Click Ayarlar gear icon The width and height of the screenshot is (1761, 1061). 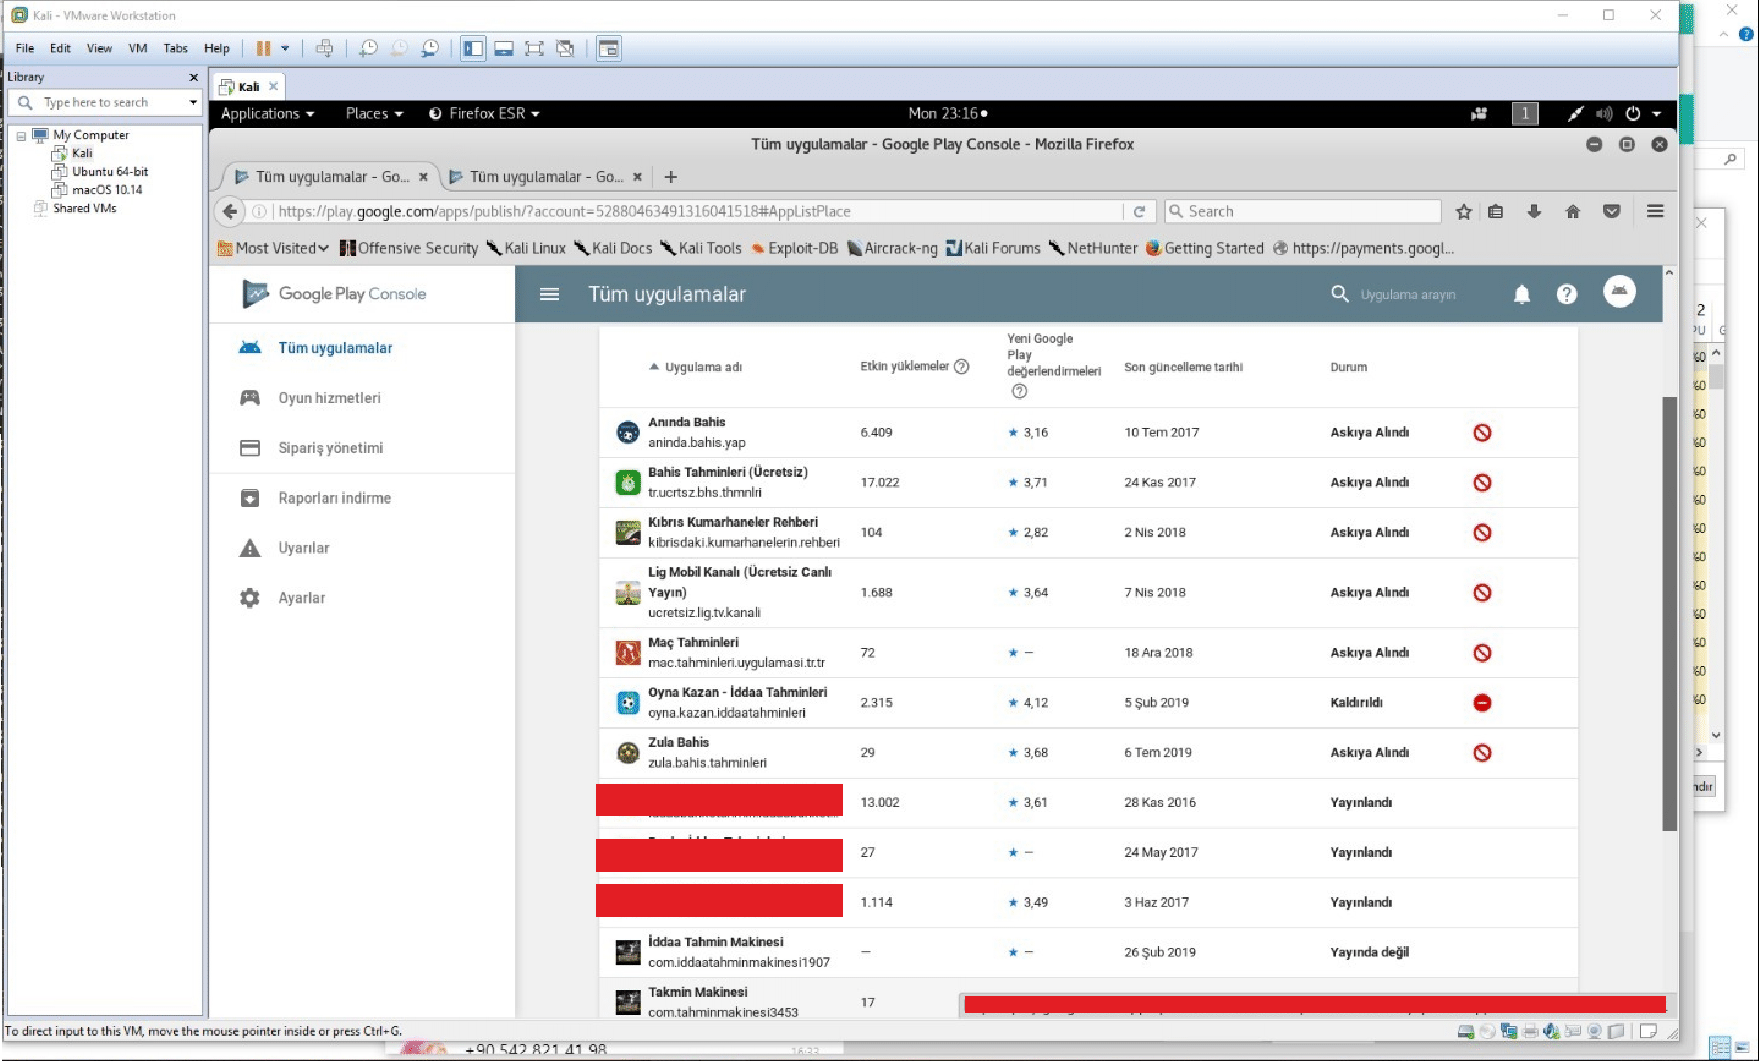pyautogui.click(x=250, y=598)
